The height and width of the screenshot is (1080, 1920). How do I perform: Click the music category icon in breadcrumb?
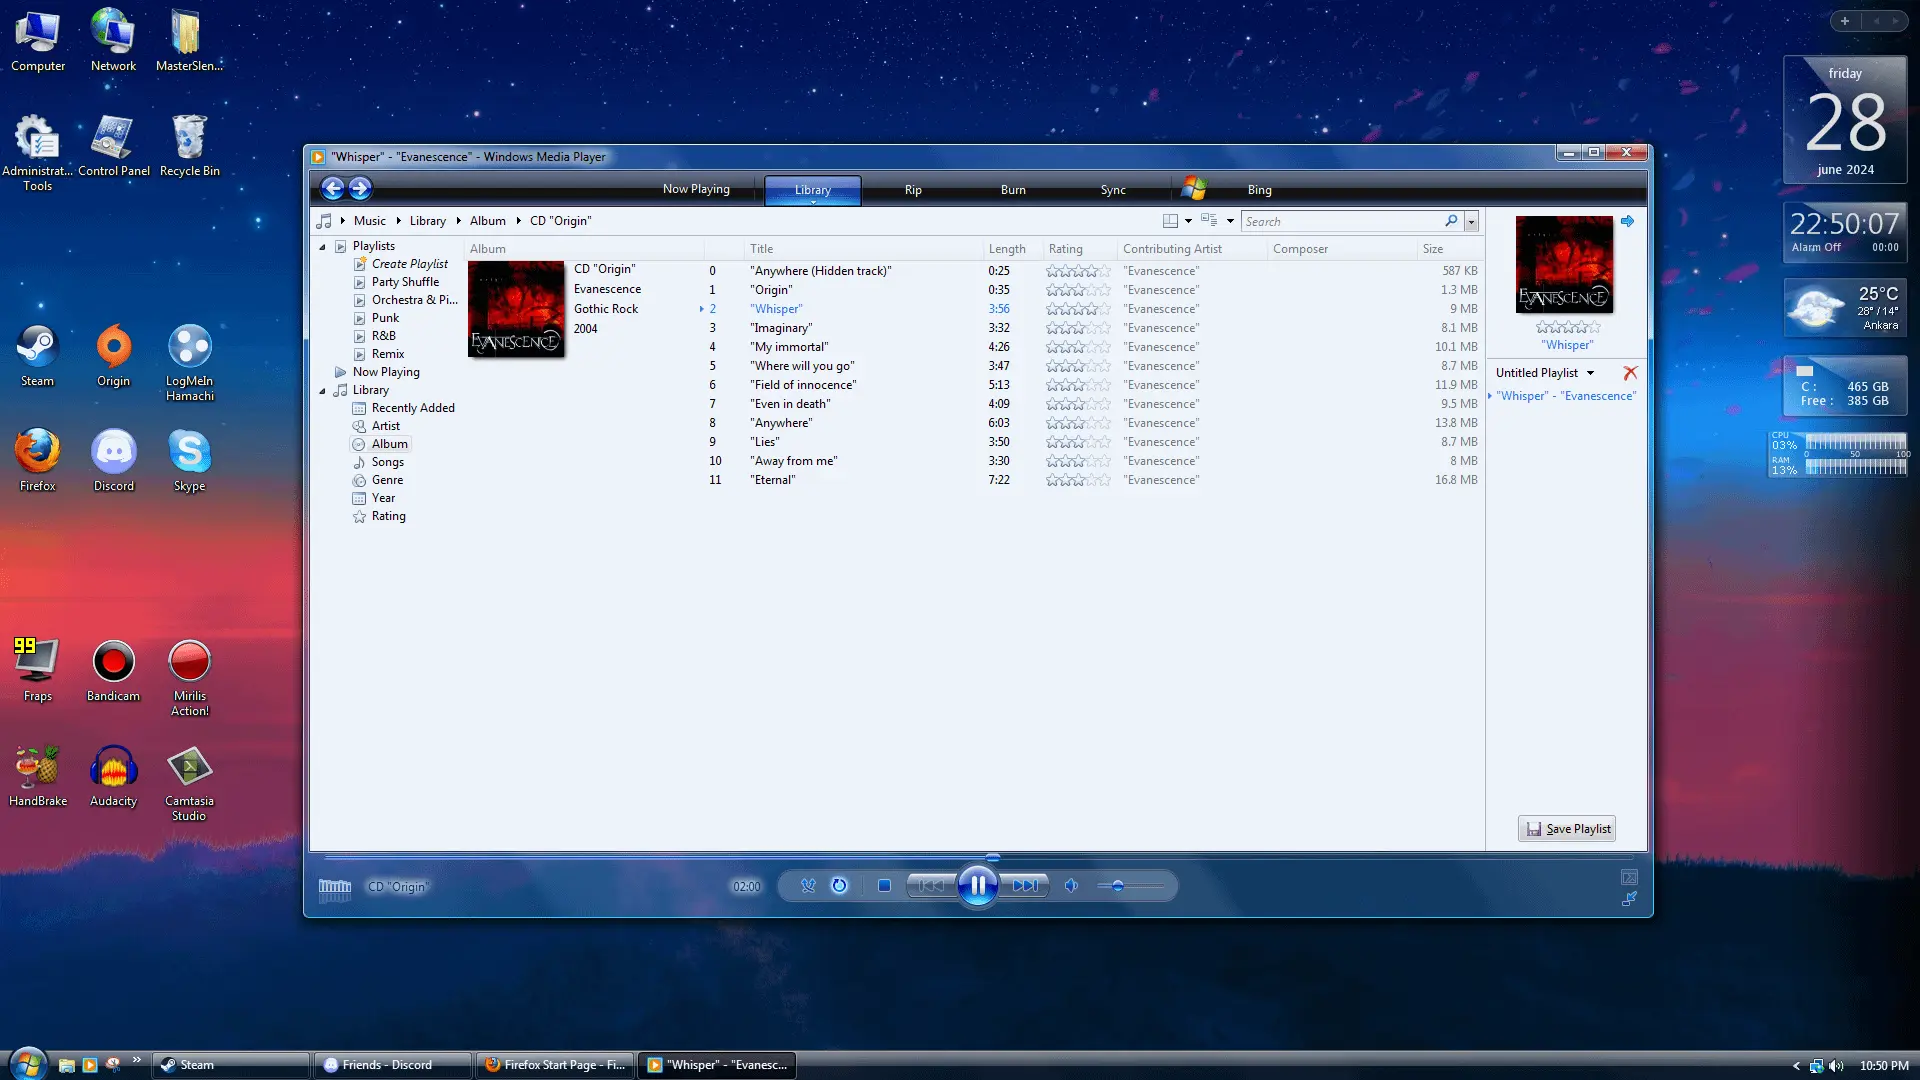coord(324,221)
